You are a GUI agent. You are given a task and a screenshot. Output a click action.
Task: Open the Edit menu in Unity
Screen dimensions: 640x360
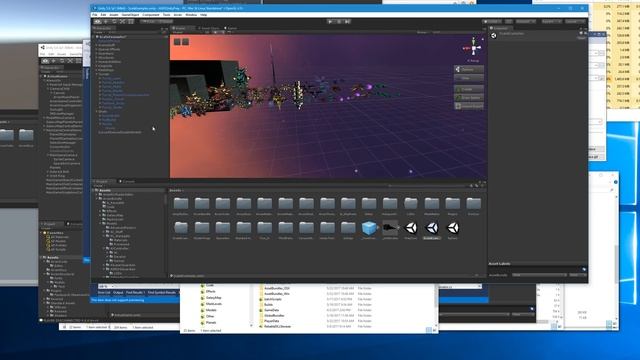coord(103,15)
